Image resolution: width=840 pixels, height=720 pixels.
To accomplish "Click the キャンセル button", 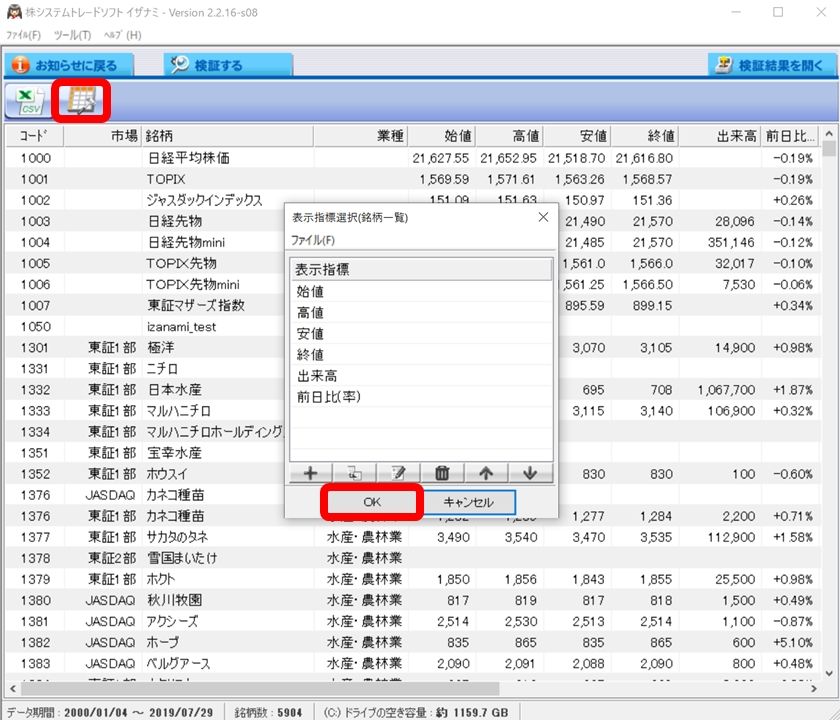I will tap(468, 502).
